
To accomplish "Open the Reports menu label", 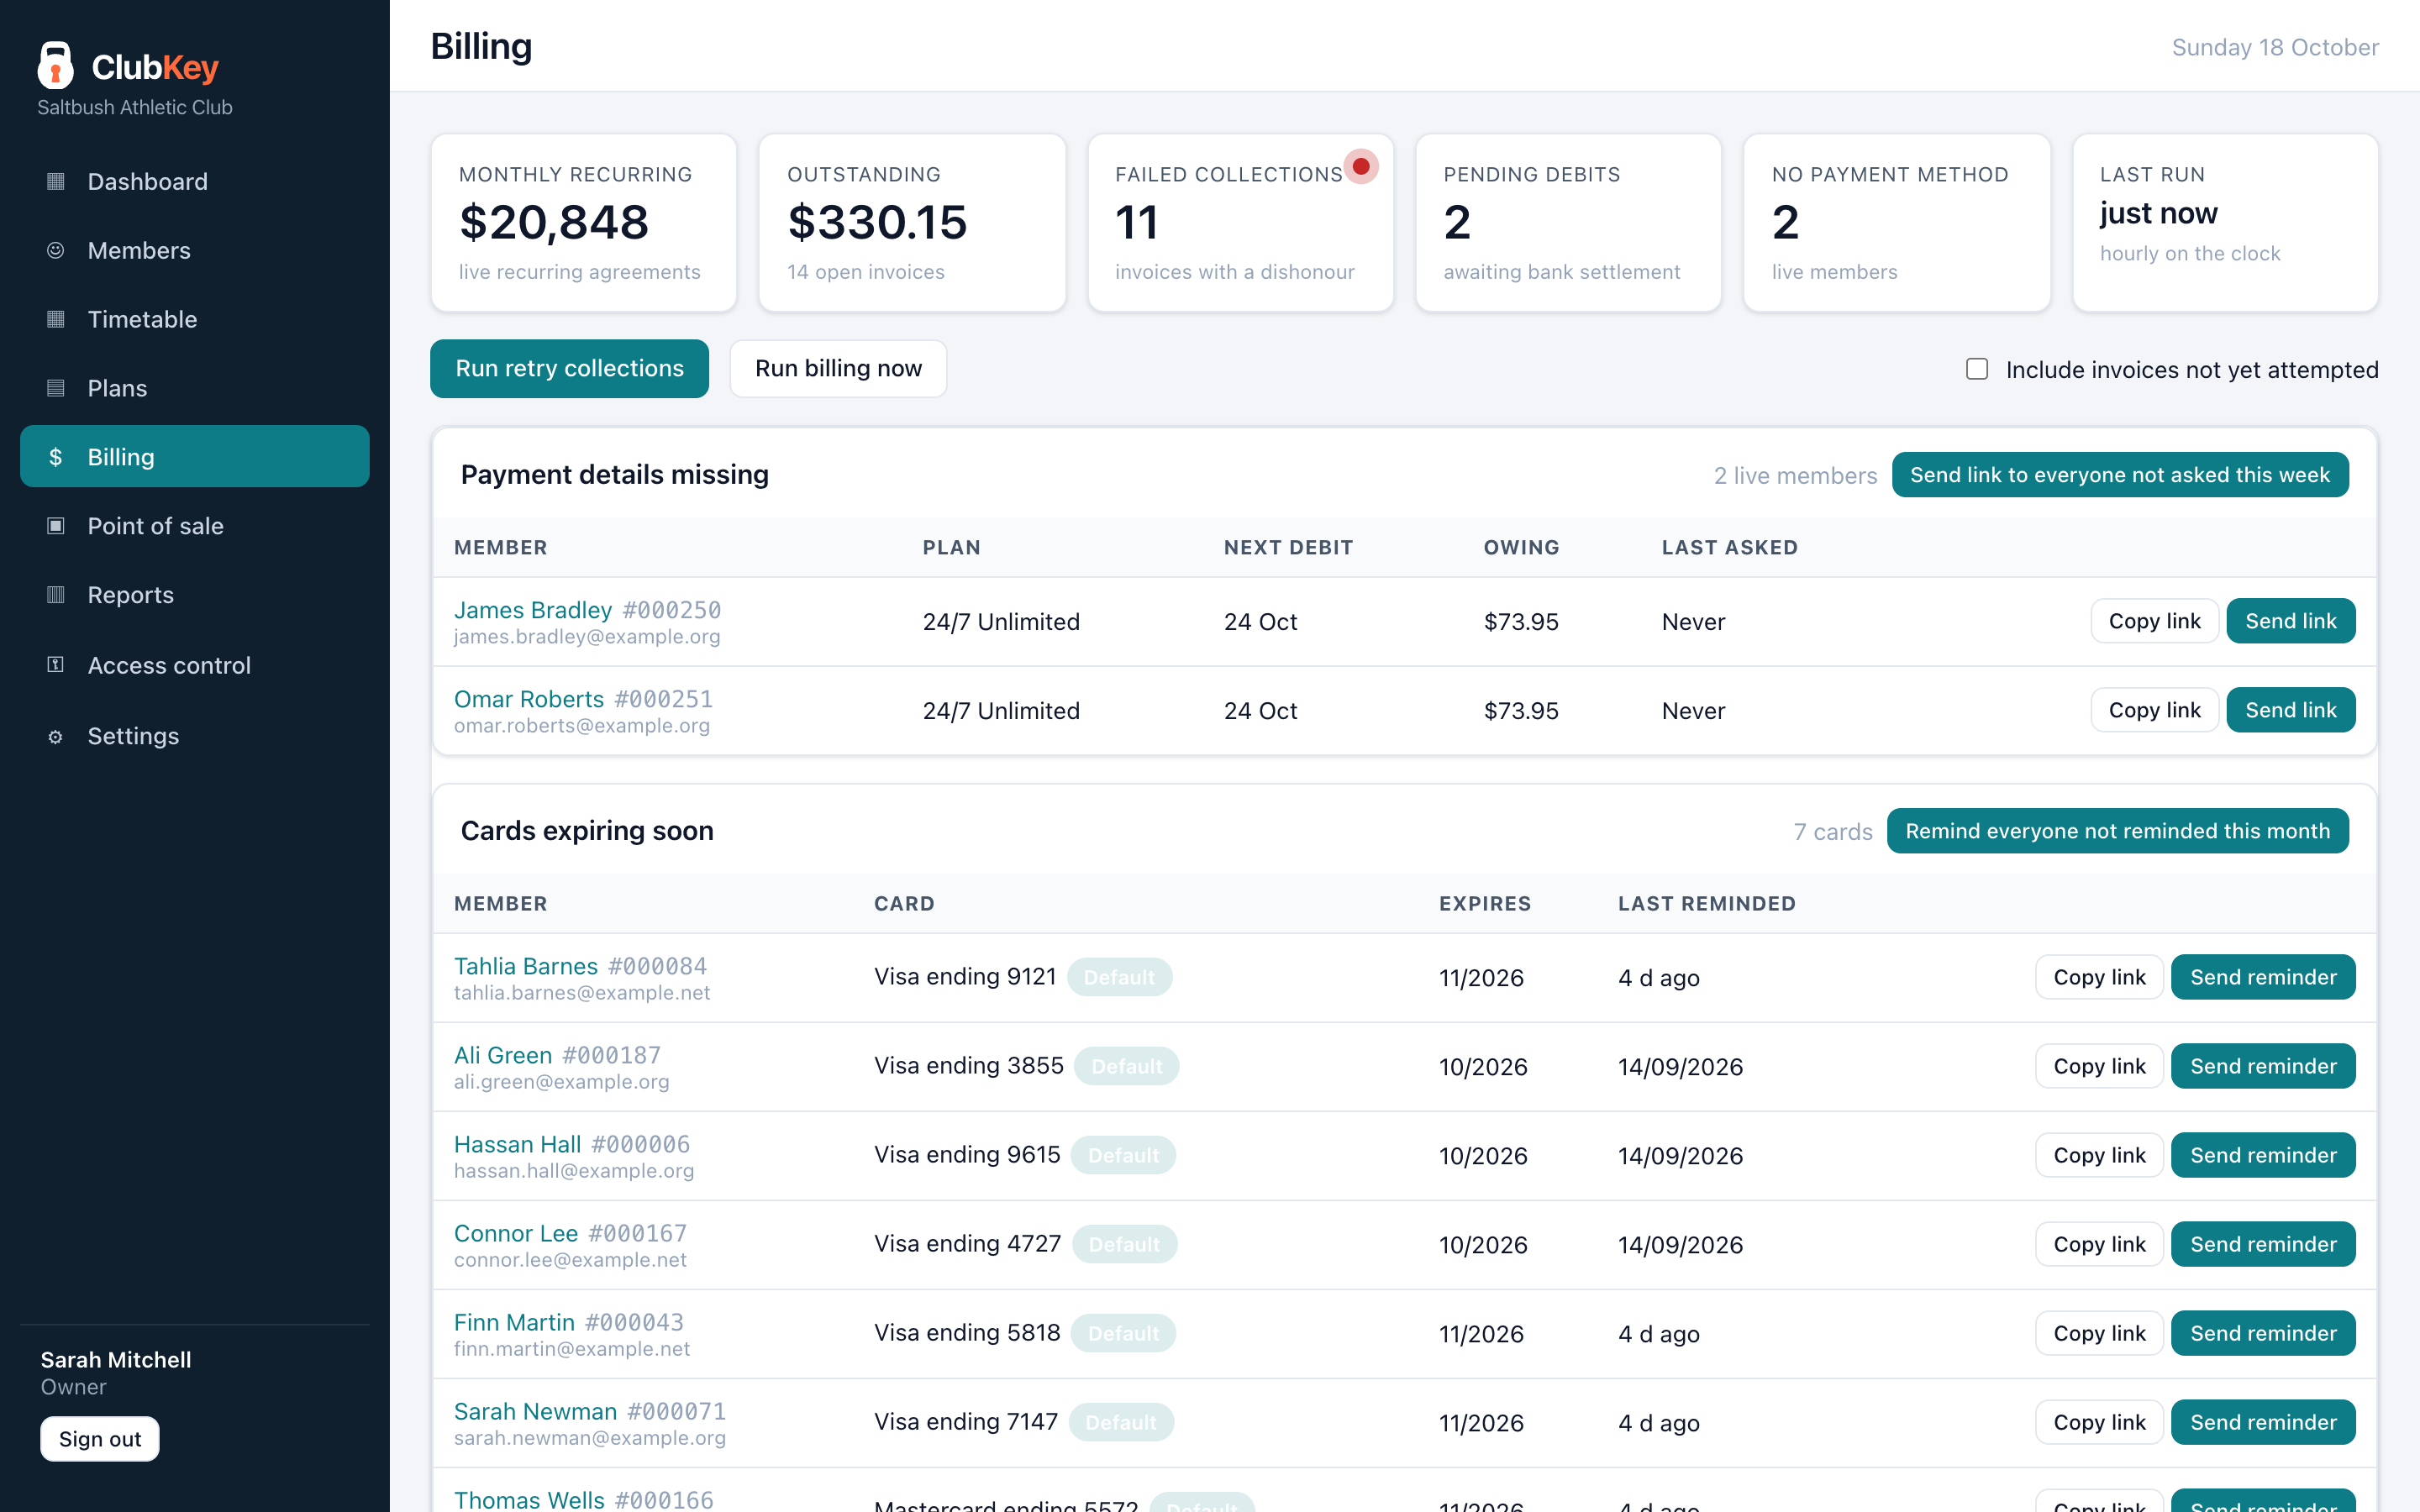I will pos(131,595).
